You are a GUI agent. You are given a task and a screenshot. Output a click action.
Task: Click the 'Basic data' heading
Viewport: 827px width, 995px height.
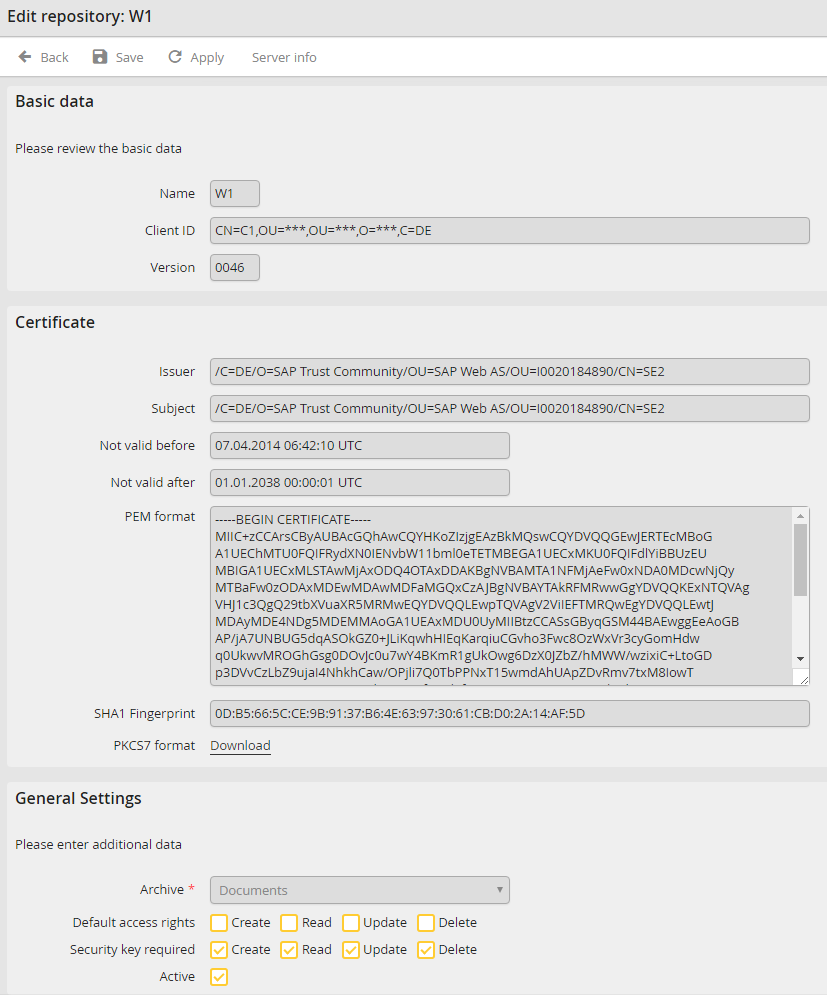pyautogui.click(x=55, y=102)
